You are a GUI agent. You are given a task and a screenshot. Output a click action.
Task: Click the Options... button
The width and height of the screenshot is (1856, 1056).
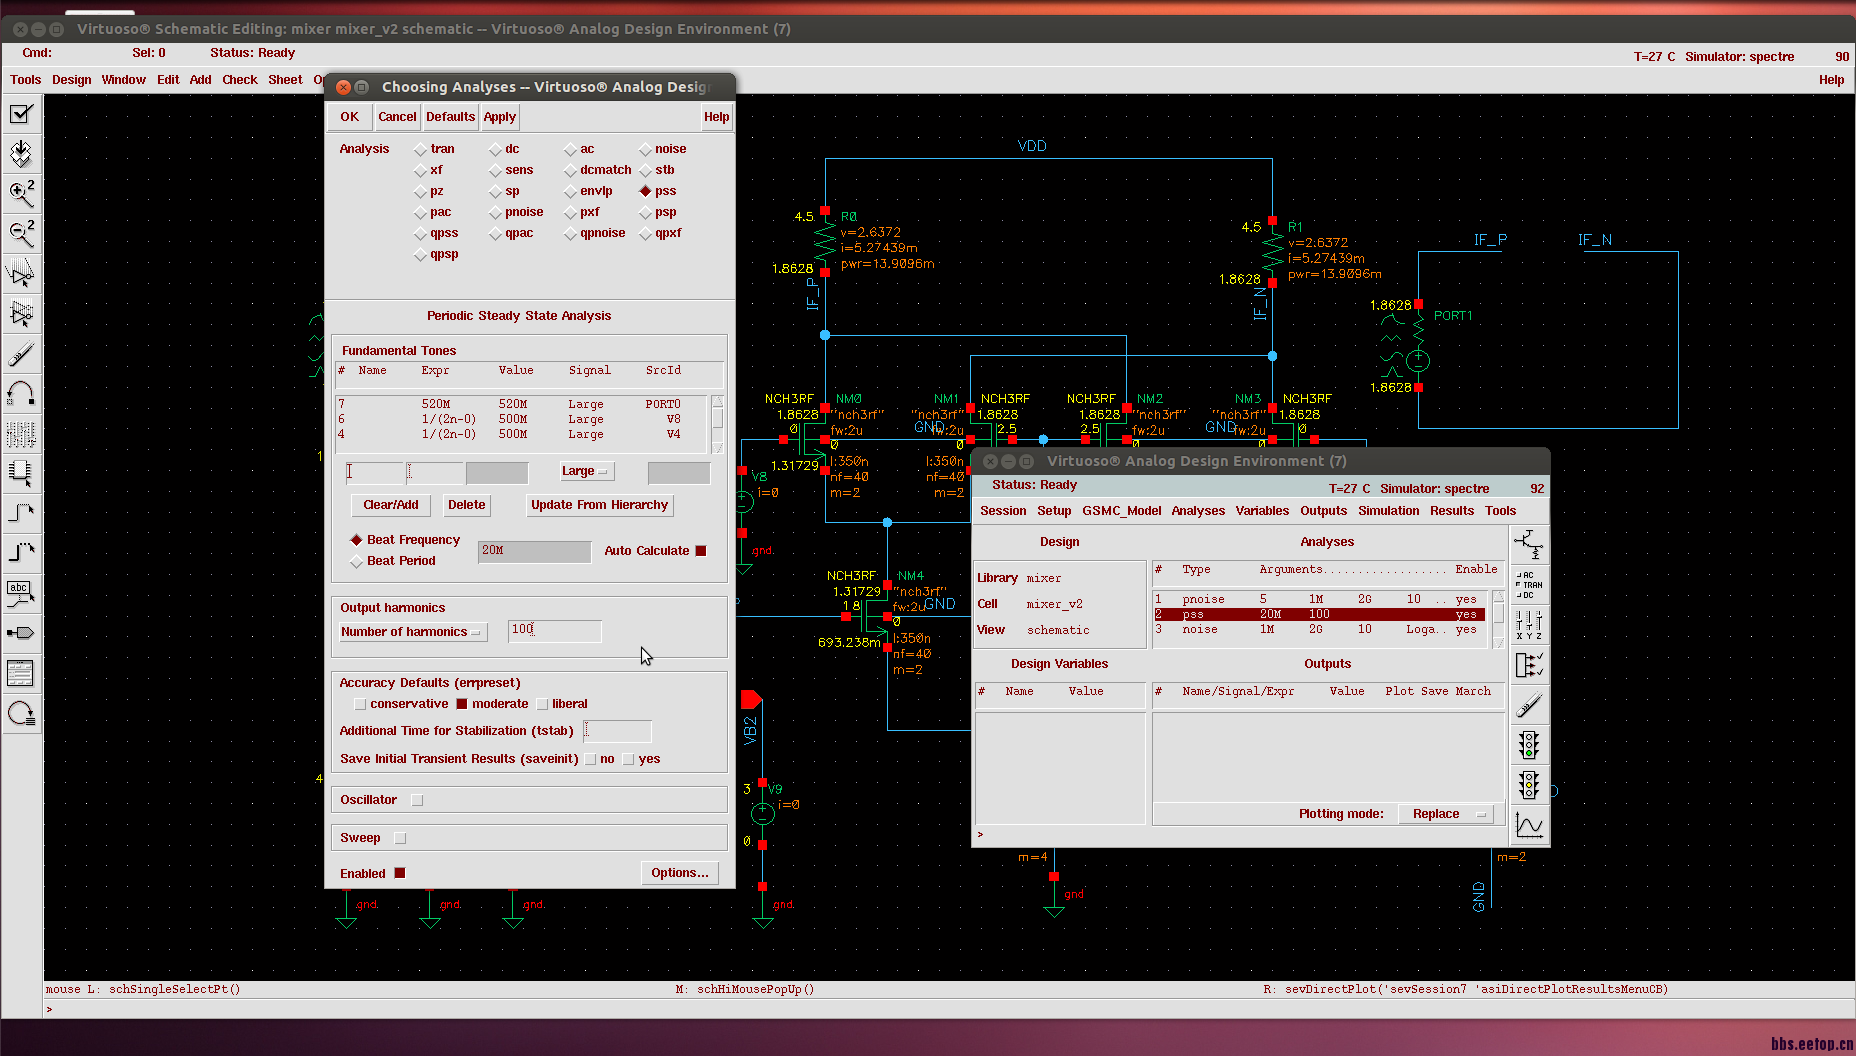pos(679,873)
